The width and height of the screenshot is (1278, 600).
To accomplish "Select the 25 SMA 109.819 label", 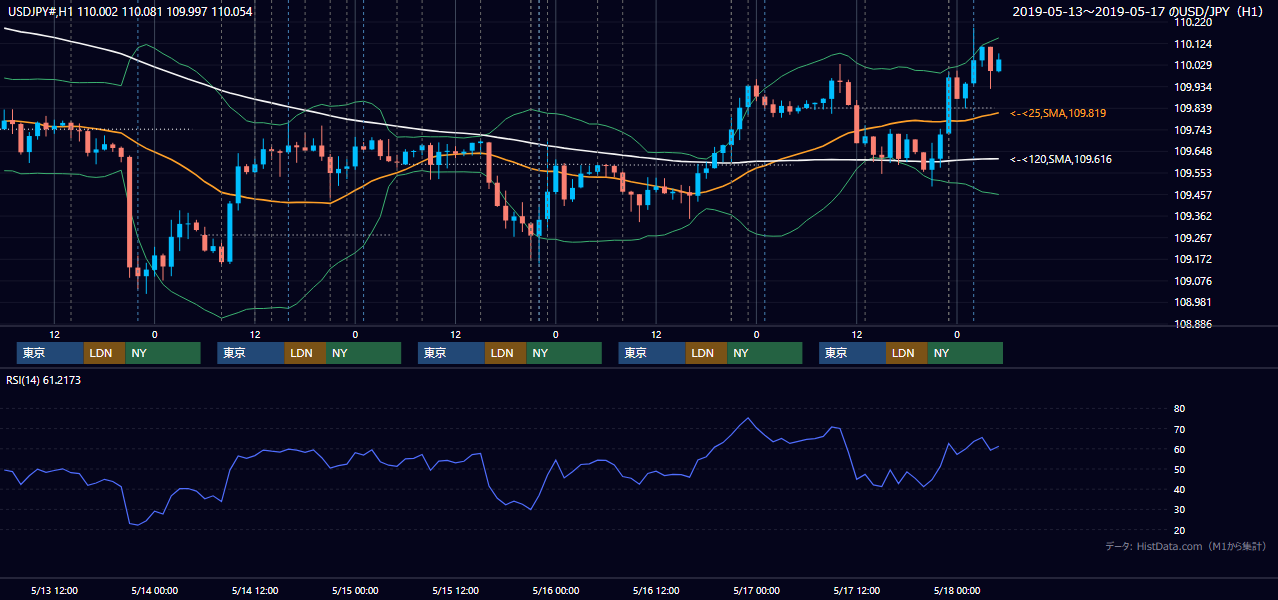I will (x=1058, y=114).
